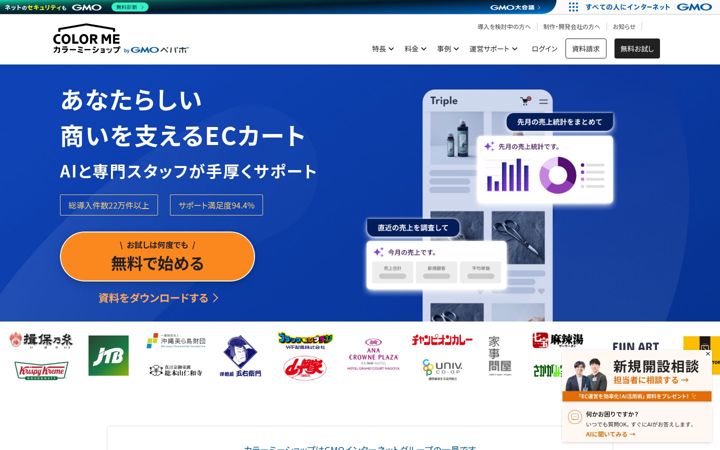The height and width of the screenshot is (450, 720).
Task: Click the 揖保乃糸 logo
Action: click(41, 340)
